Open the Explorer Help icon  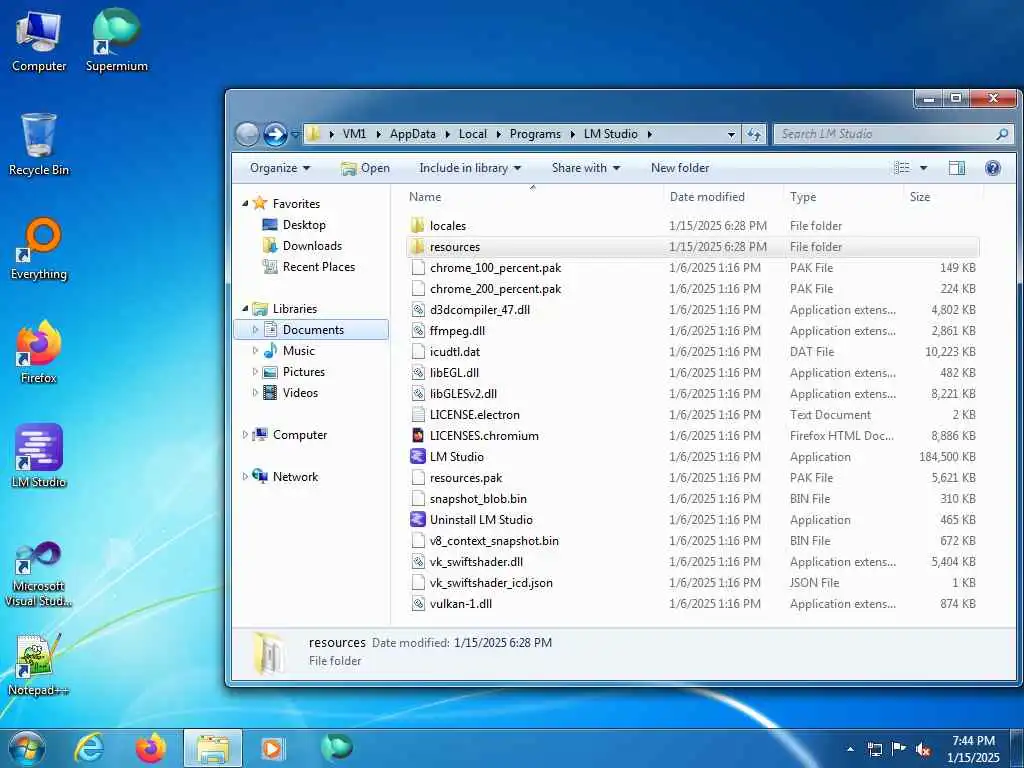pos(993,168)
